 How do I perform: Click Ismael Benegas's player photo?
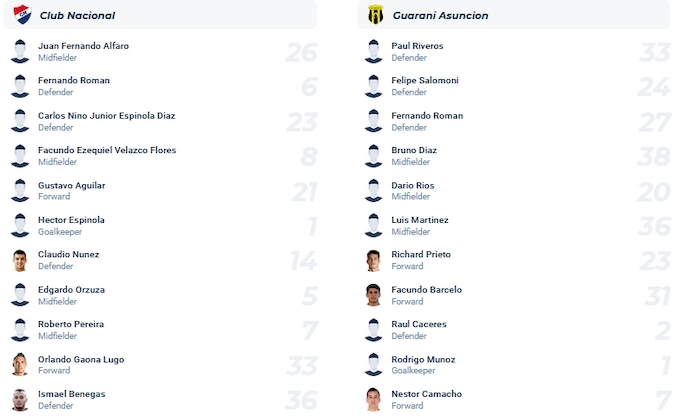pyautogui.click(x=20, y=399)
